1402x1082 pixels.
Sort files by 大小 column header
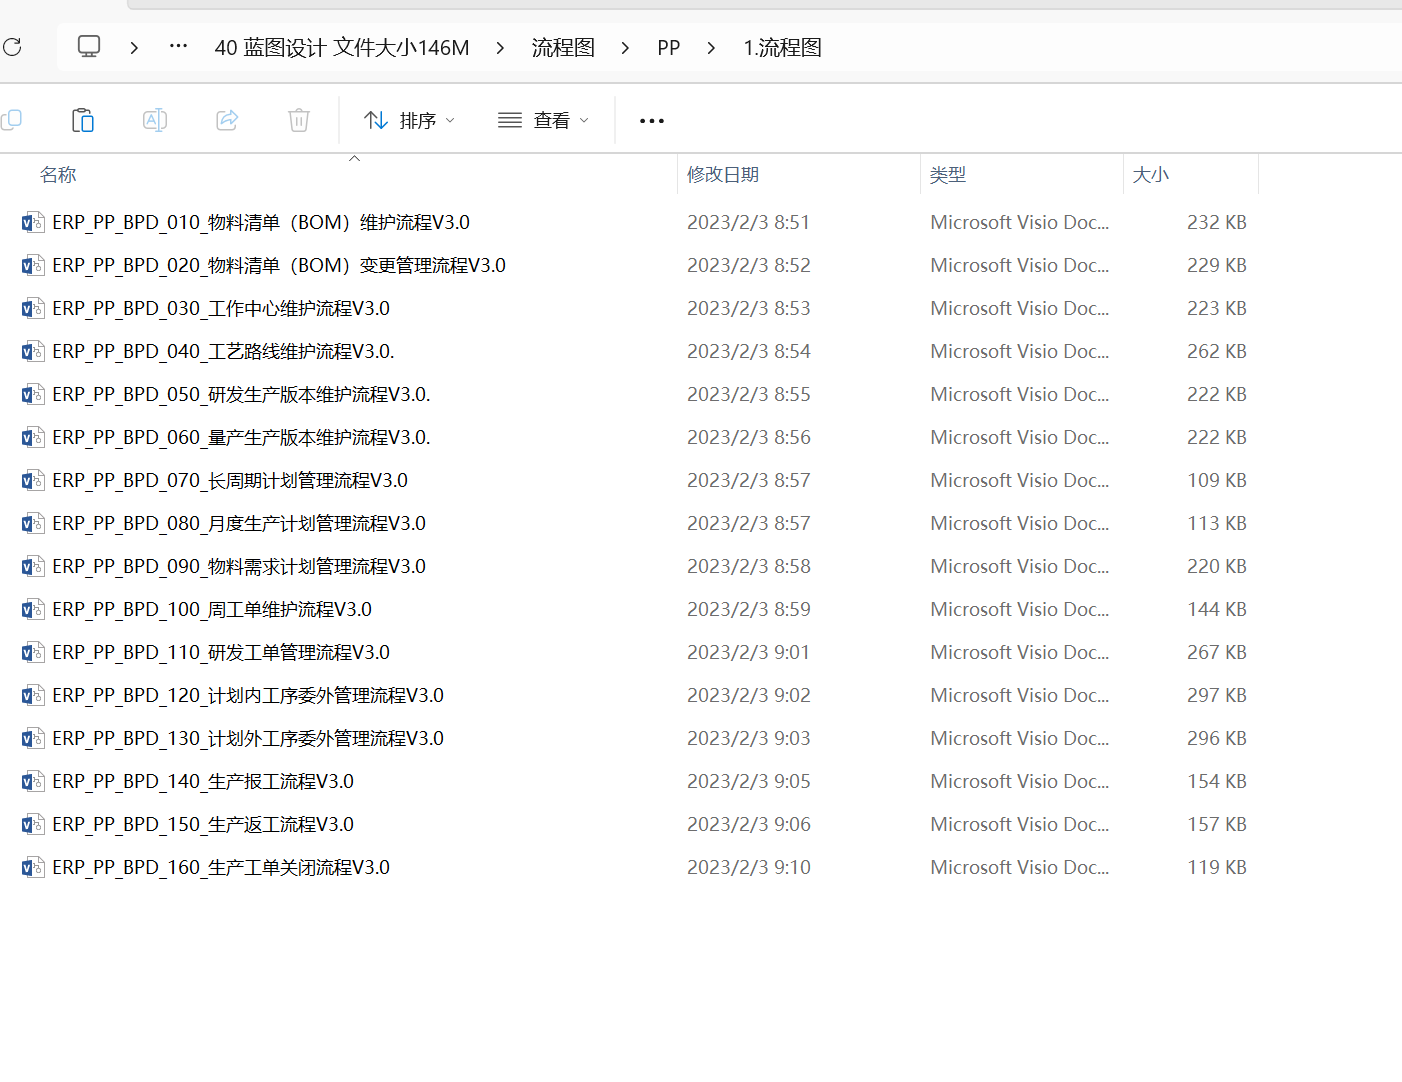click(1150, 175)
